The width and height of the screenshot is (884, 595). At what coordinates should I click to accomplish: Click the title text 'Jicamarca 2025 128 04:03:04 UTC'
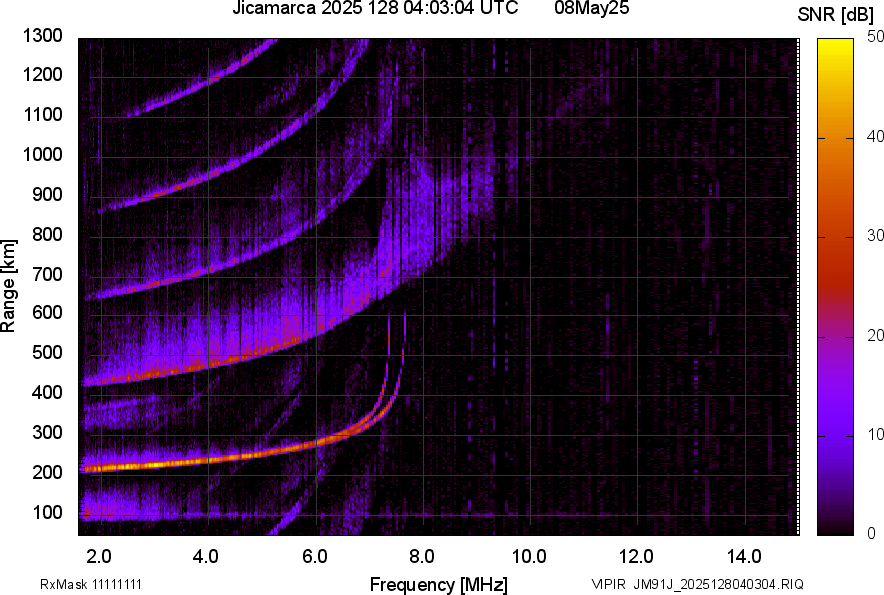coord(375,8)
